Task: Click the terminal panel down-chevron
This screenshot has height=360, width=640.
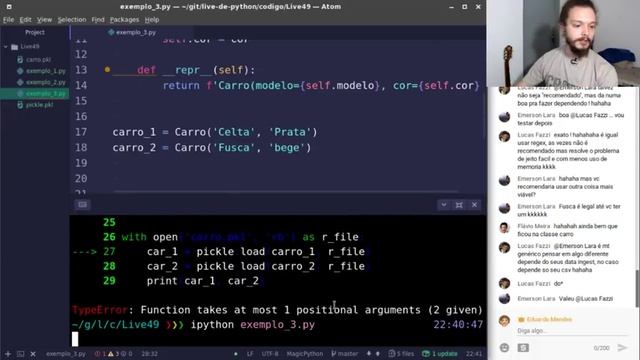Action: point(444,205)
